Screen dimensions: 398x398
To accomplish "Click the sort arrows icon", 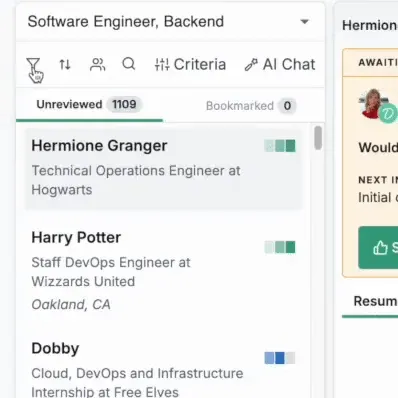I will click(65, 64).
